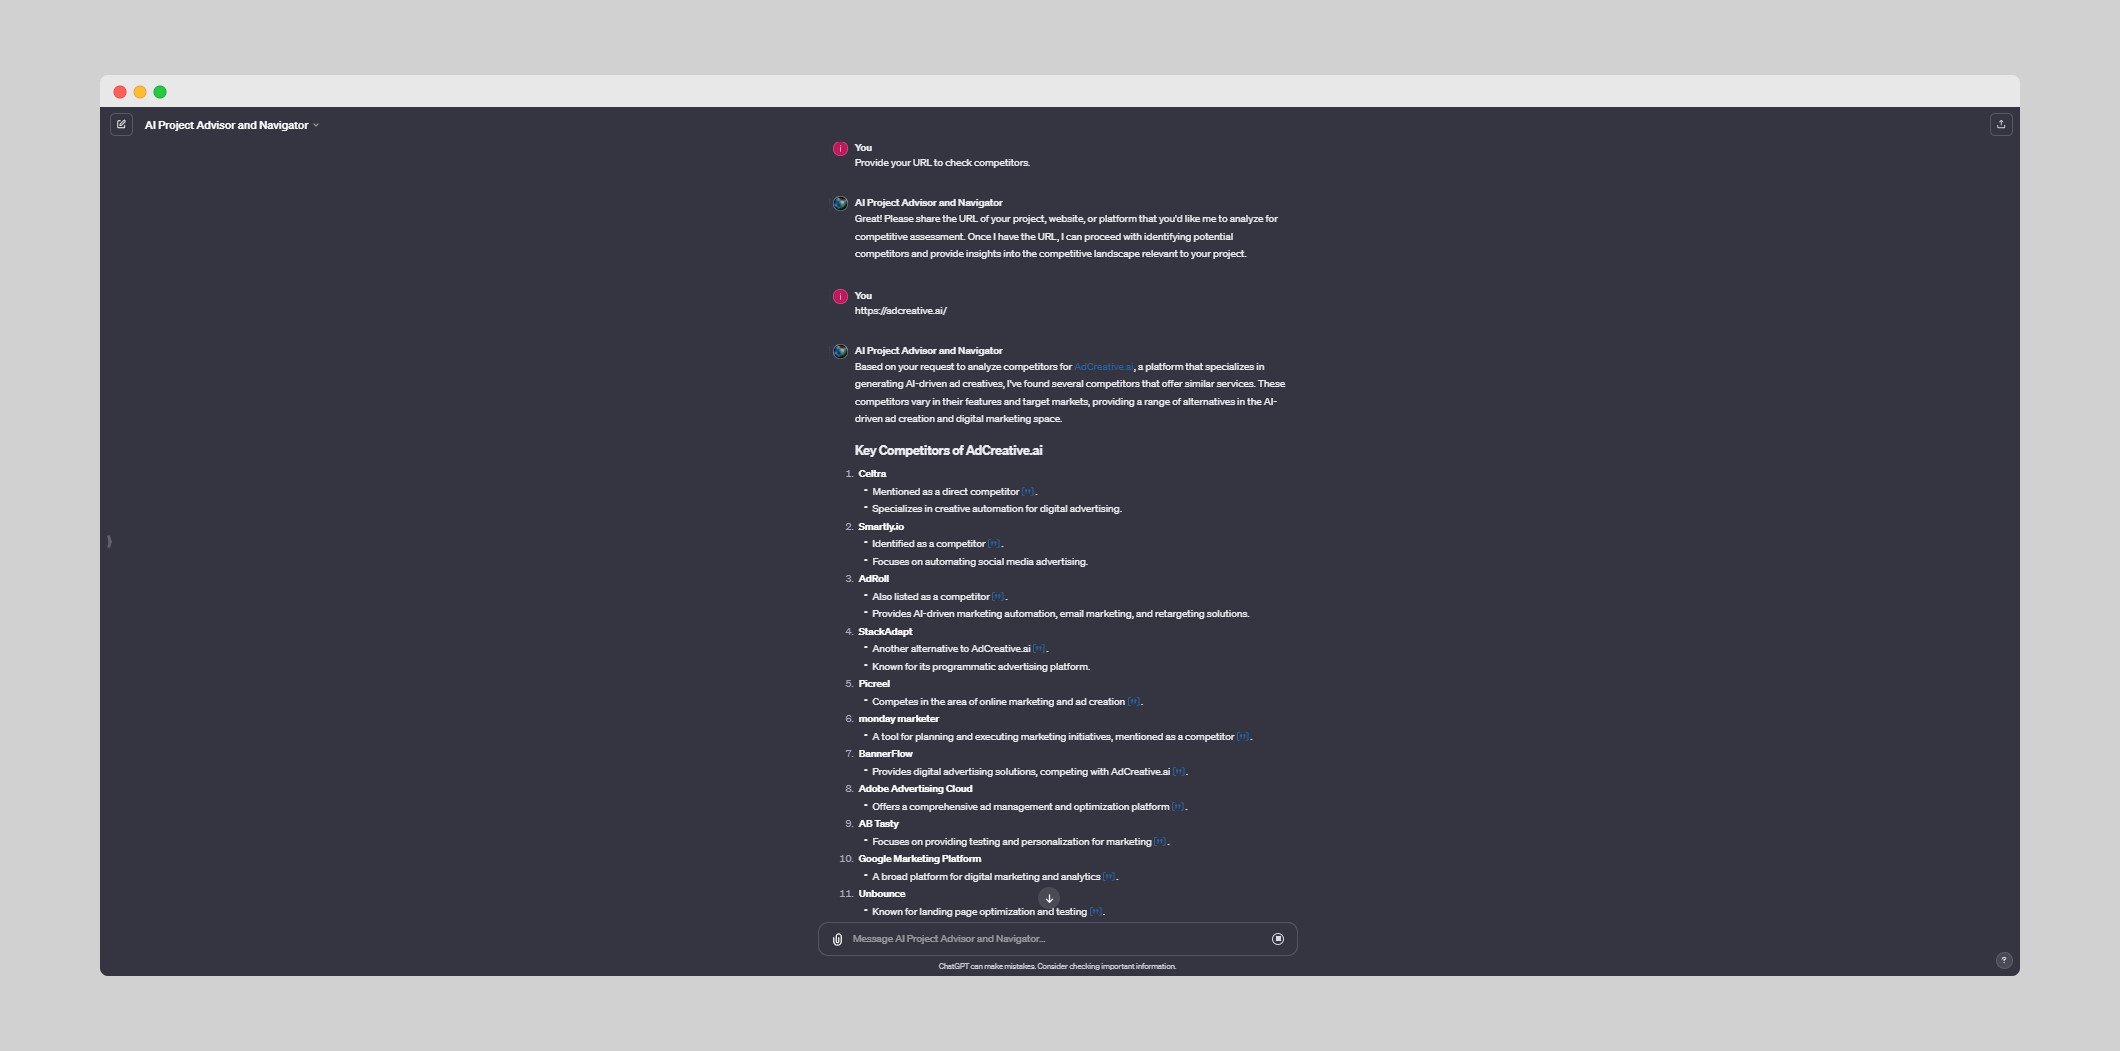
Task: Open citation after Unbounce landing page line
Action: [1096, 912]
